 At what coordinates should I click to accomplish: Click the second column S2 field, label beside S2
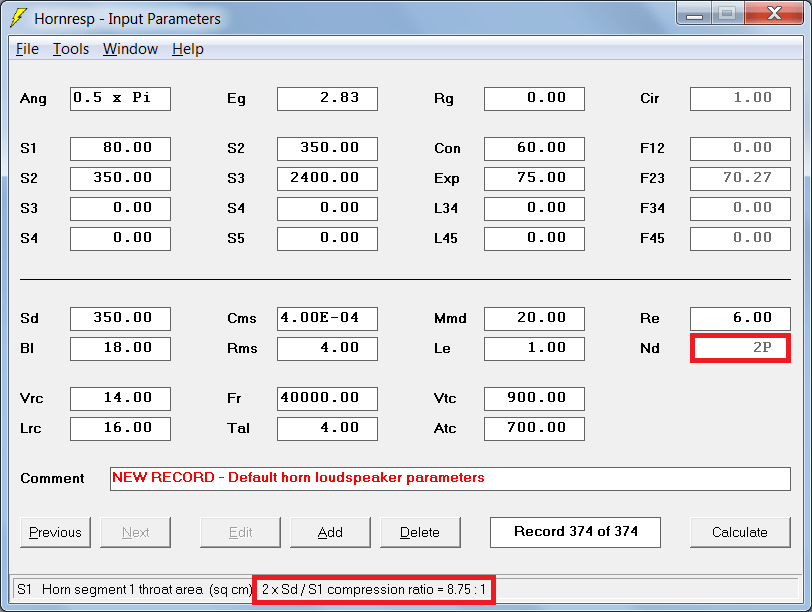click(x=327, y=149)
